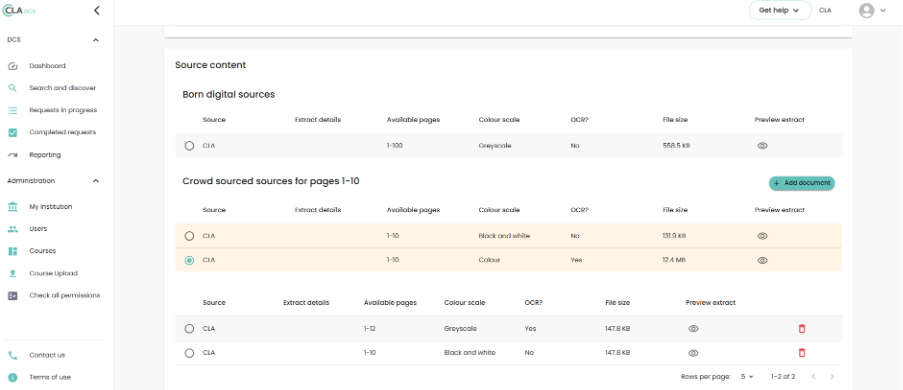
Task: Click the Users people icon
Action: [x=13, y=229]
